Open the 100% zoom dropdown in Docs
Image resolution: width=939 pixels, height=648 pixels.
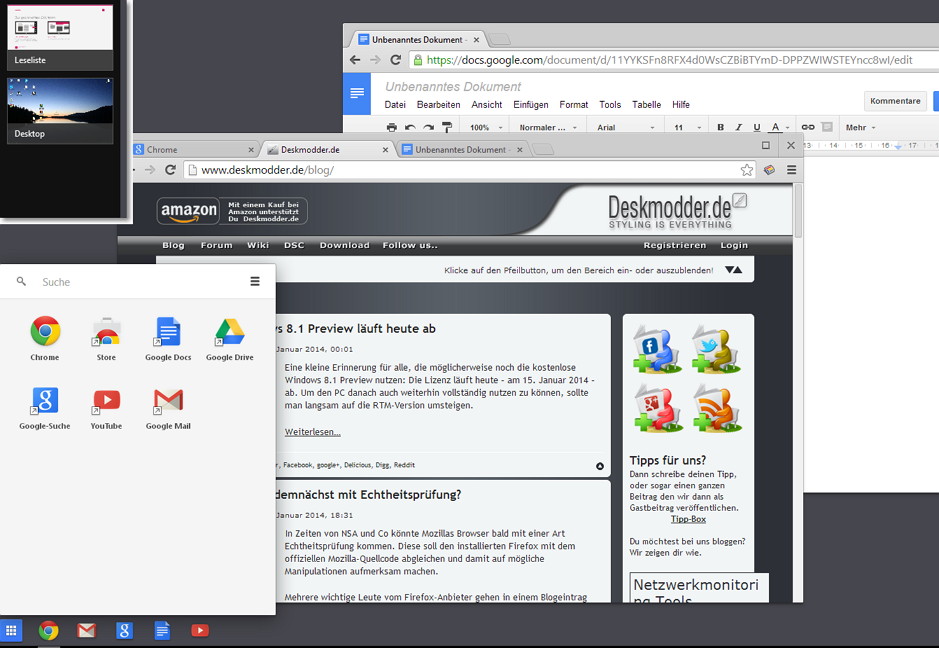[x=486, y=127]
